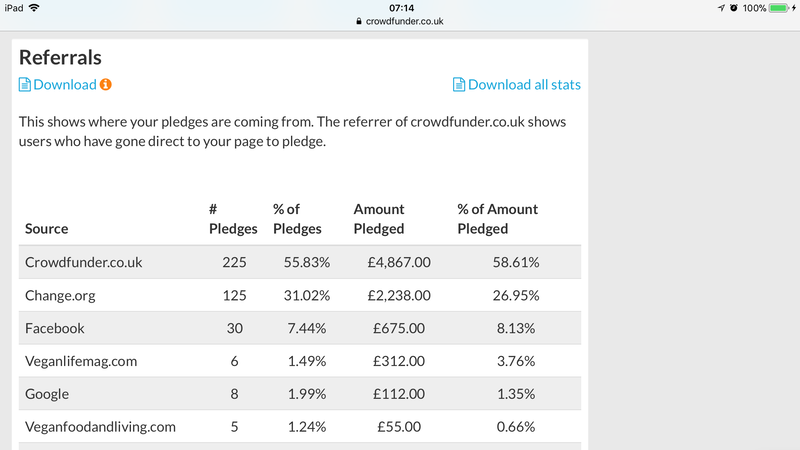Tap the file icon beside Download all stats
The width and height of the screenshot is (800, 450).
click(x=459, y=85)
